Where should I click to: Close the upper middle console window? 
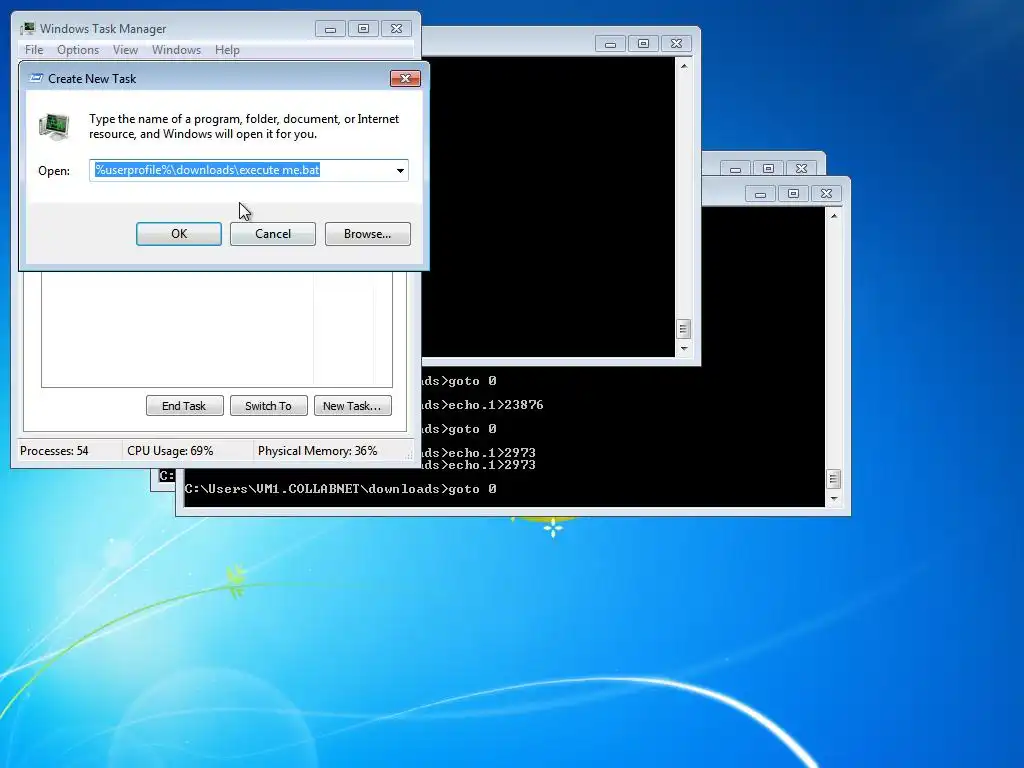tap(676, 44)
